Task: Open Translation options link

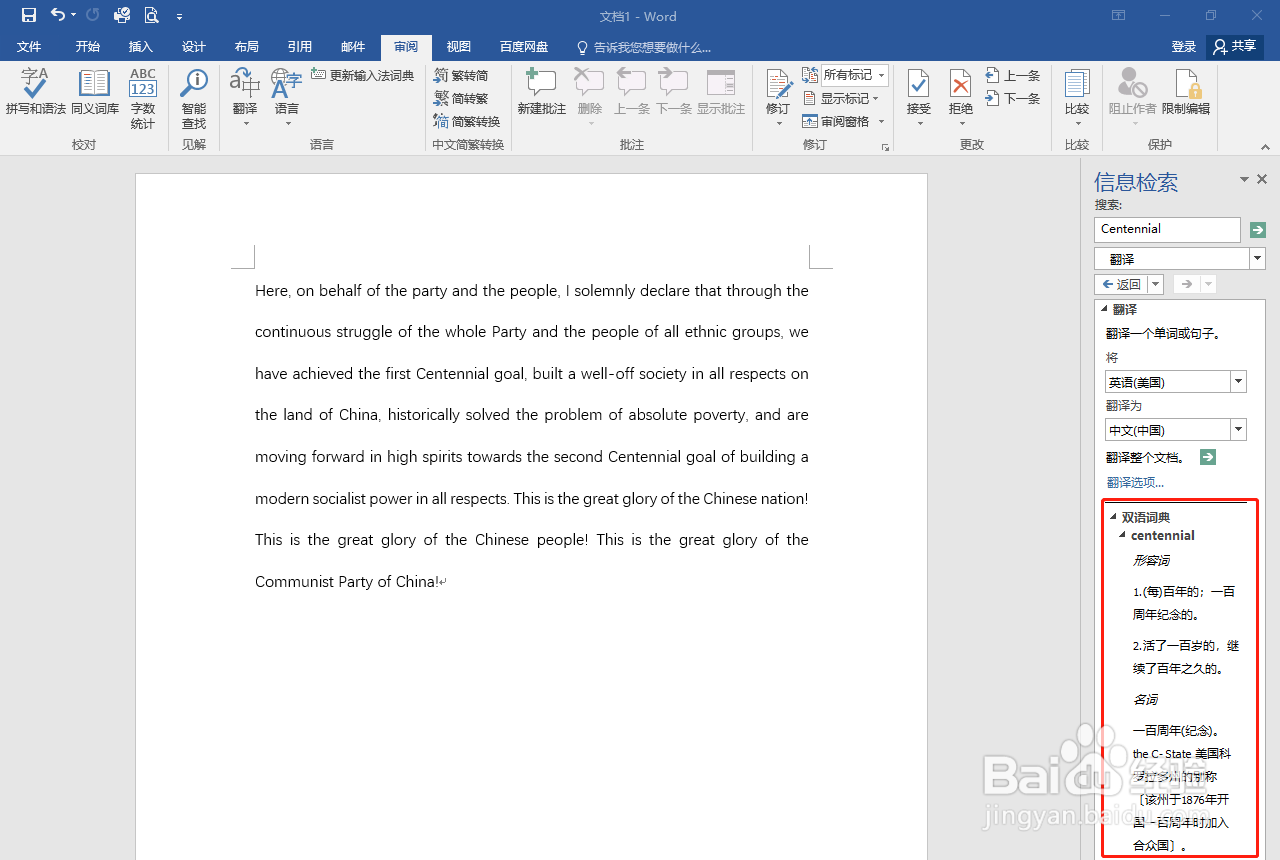Action: pos(1135,482)
